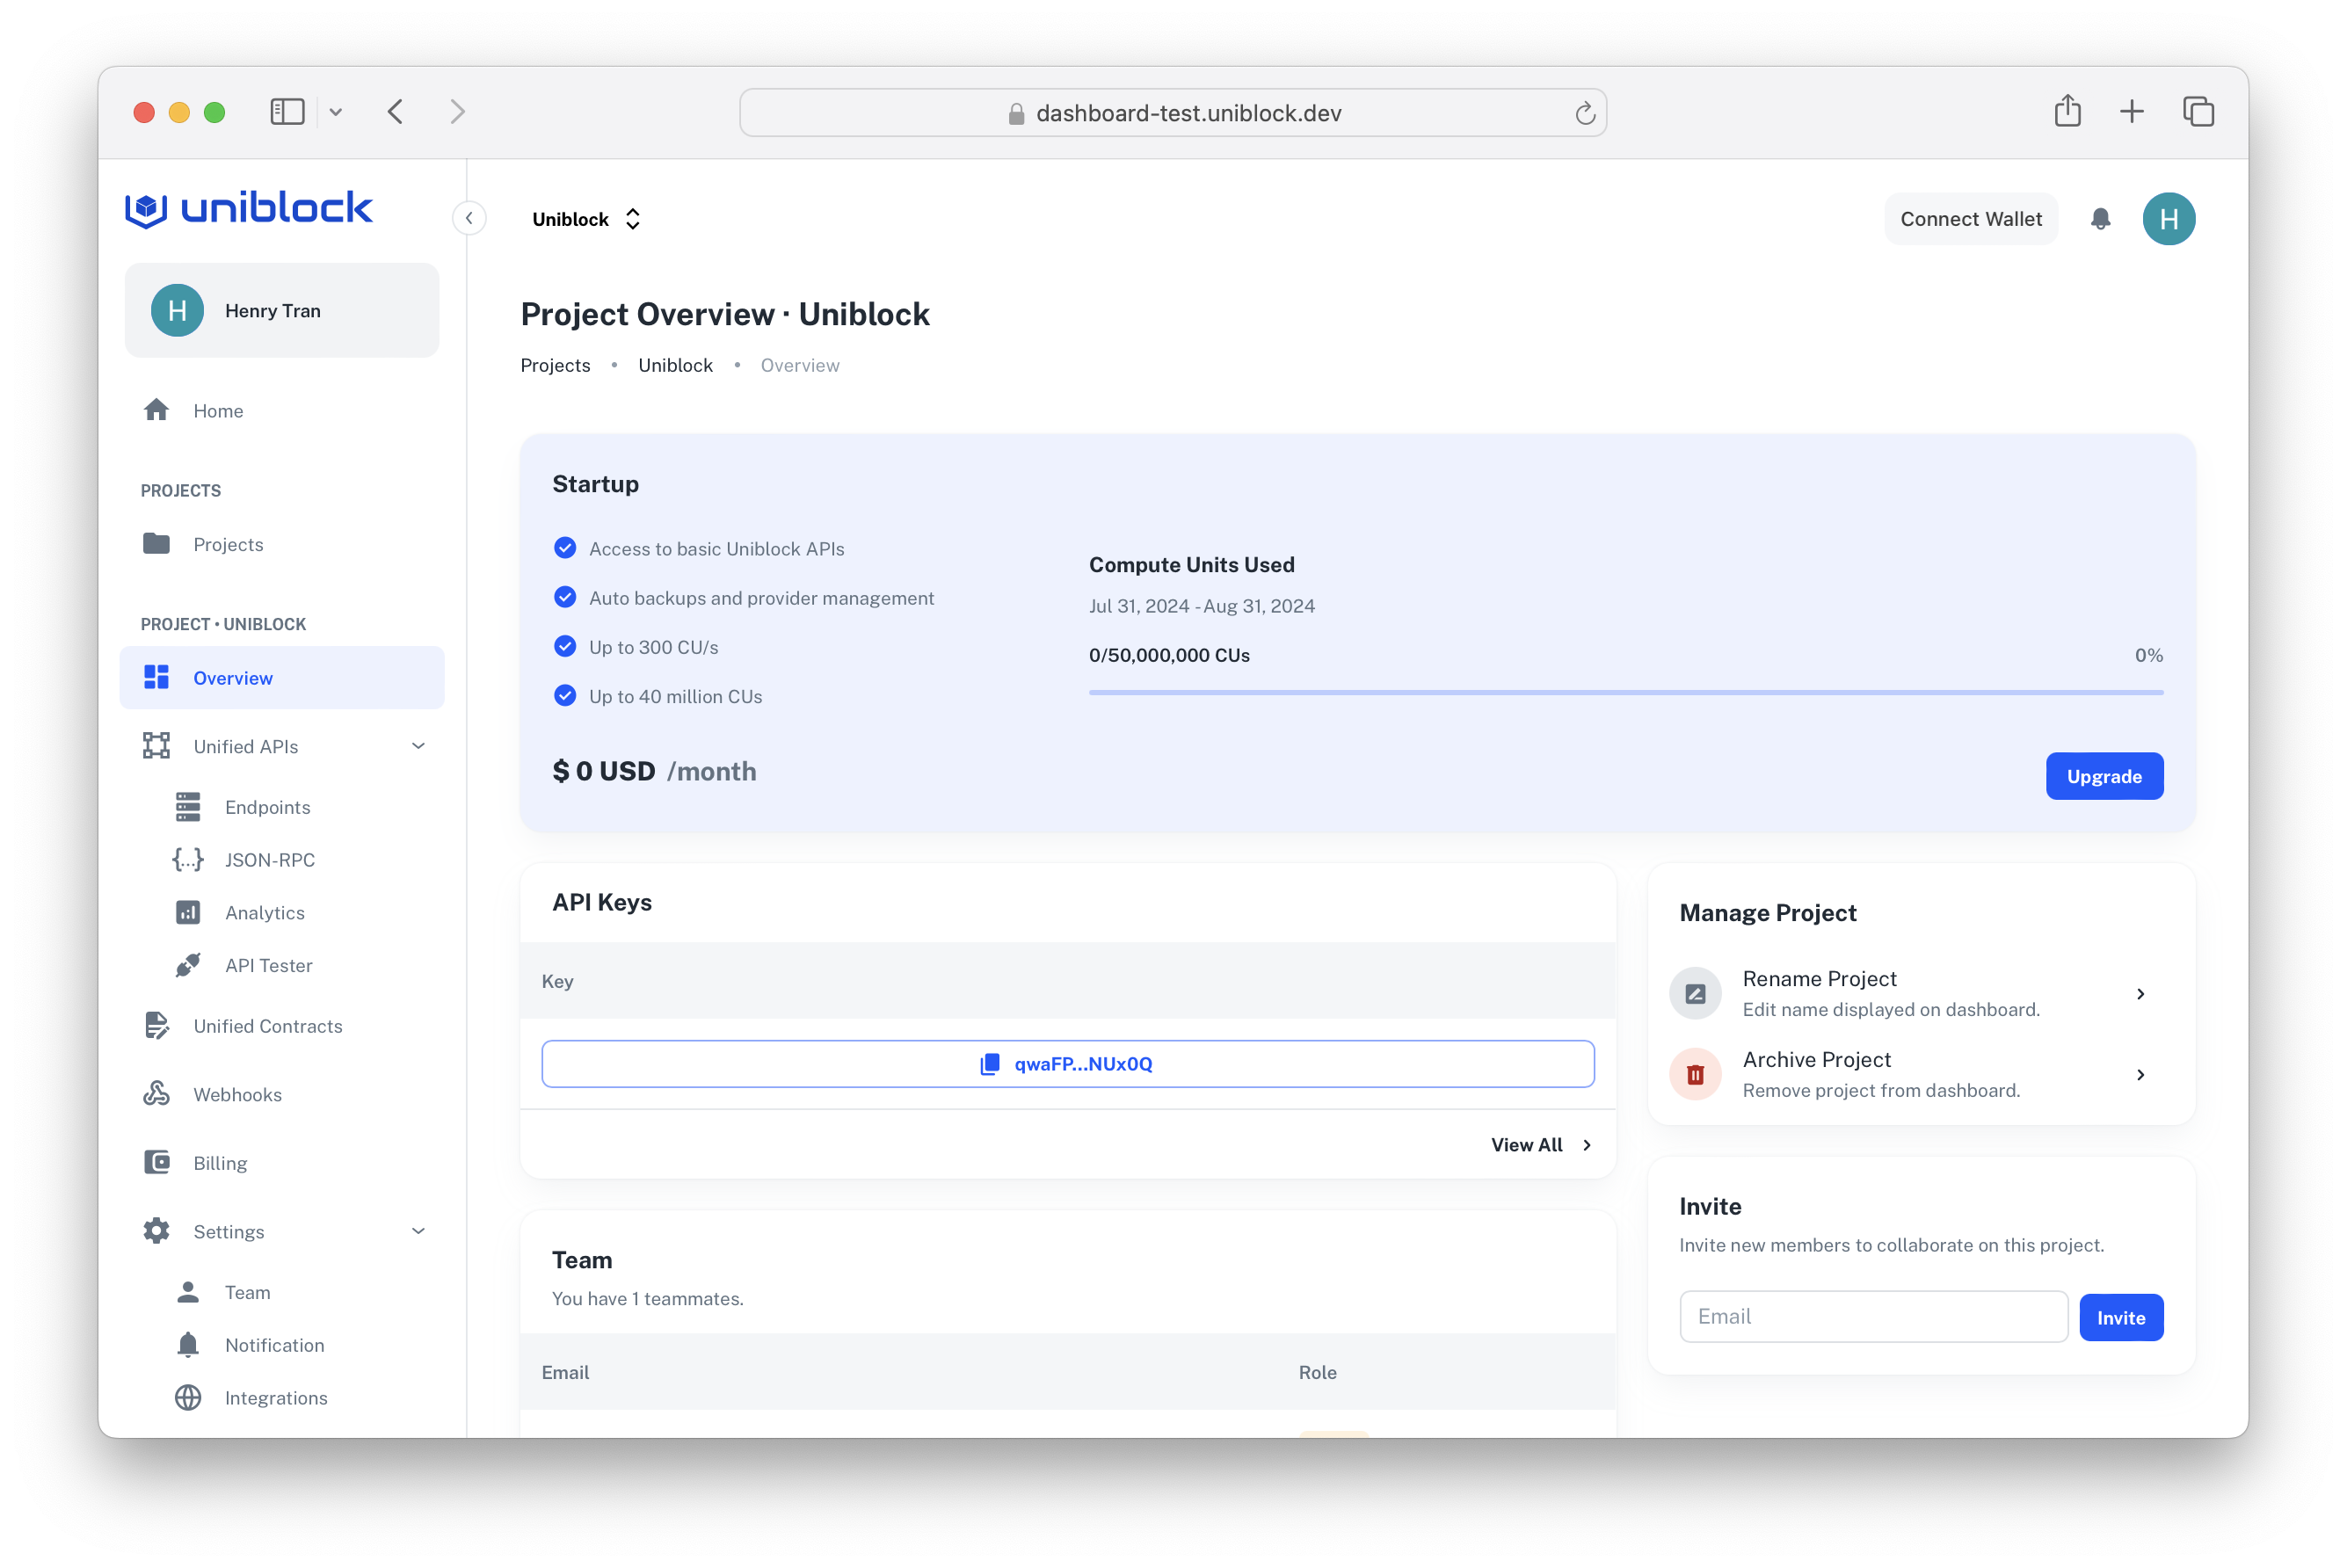Click the Analytics sidebar icon
The image size is (2347, 1568).
click(187, 911)
